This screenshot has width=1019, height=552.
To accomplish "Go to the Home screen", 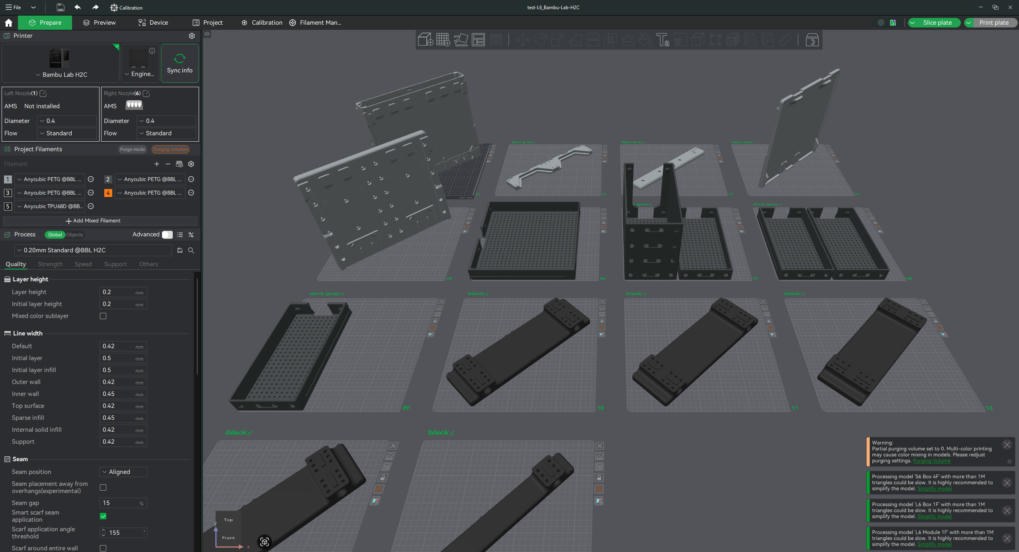I will click(8, 22).
